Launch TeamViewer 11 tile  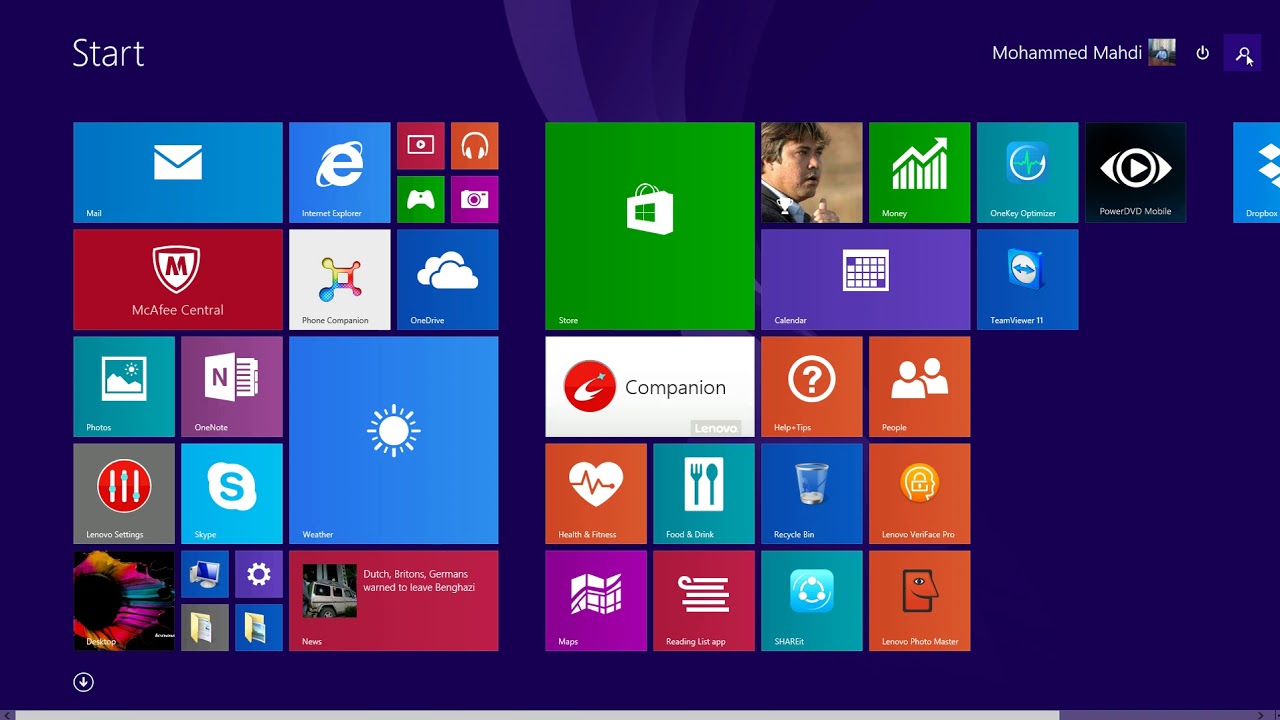(1028, 279)
